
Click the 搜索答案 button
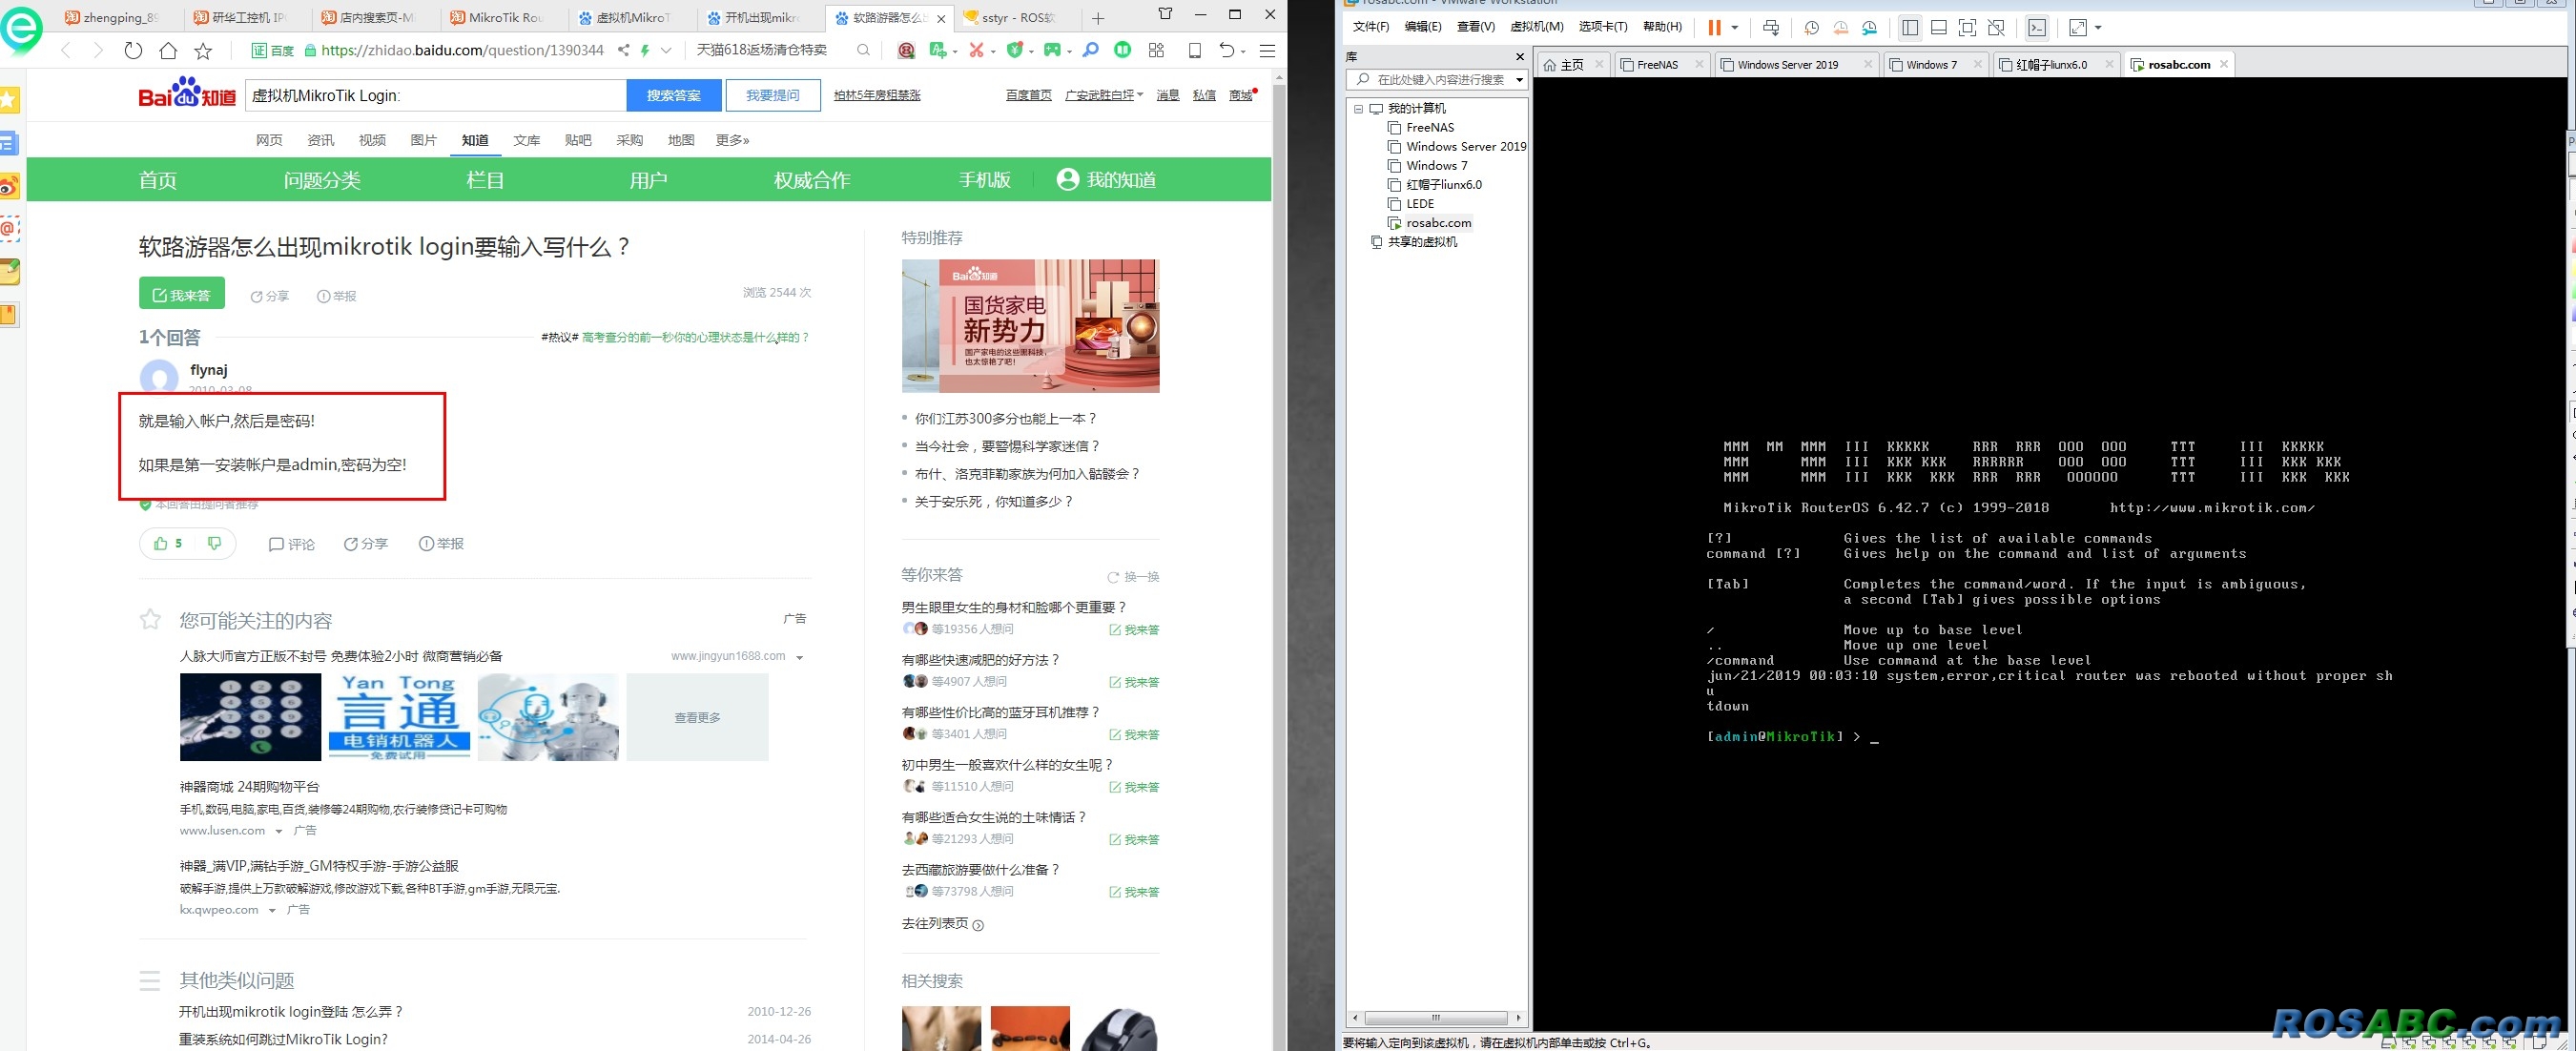(x=673, y=95)
